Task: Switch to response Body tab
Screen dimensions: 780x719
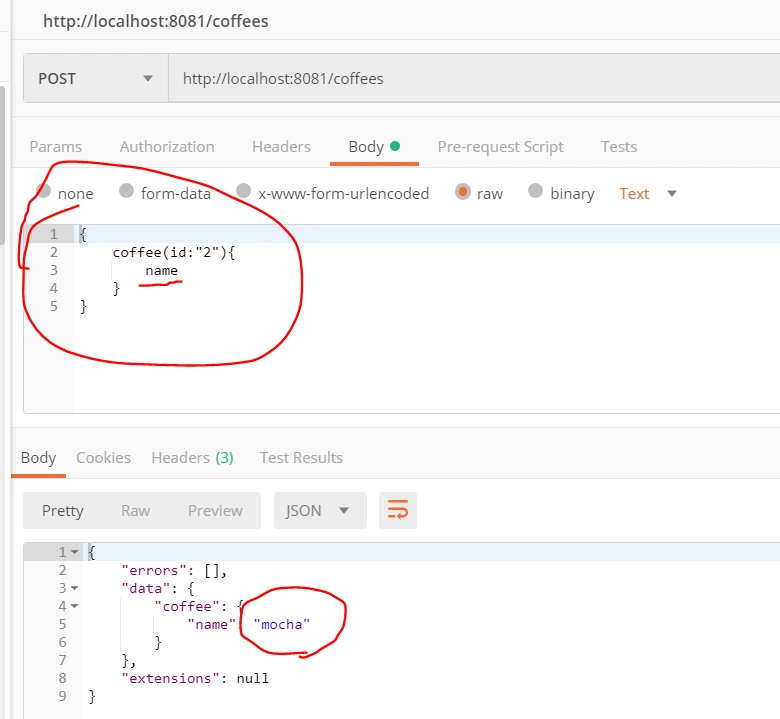Action: [x=38, y=458]
